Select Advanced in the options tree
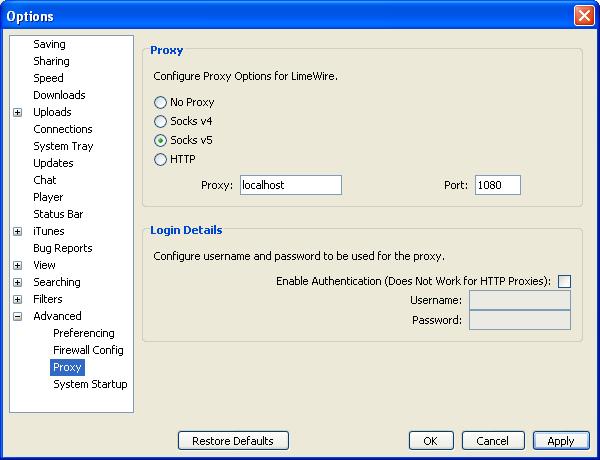Screen dimensions: 600x460 [57, 316]
